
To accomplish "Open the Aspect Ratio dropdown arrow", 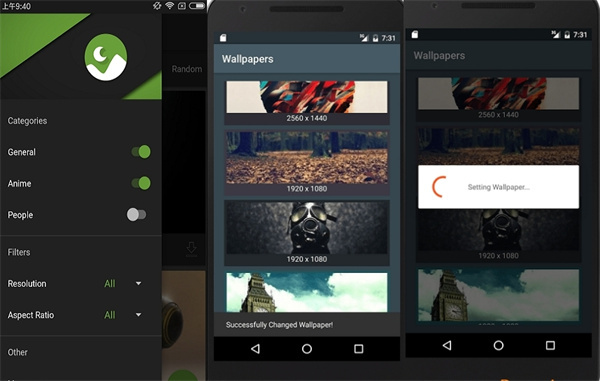I will coord(139,315).
